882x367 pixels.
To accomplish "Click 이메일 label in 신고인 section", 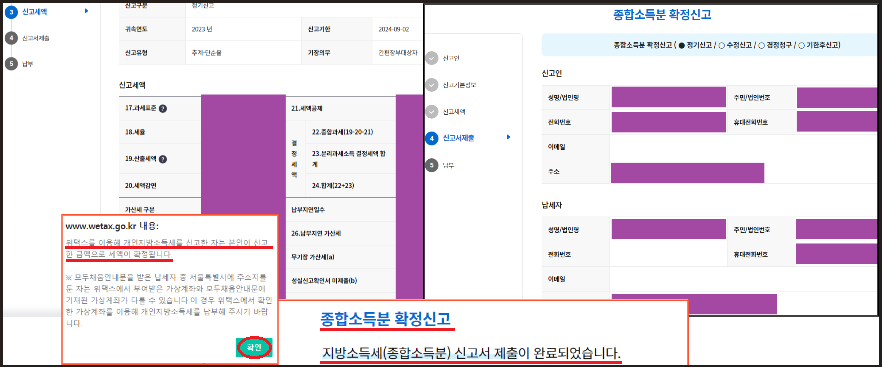I will (556, 146).
